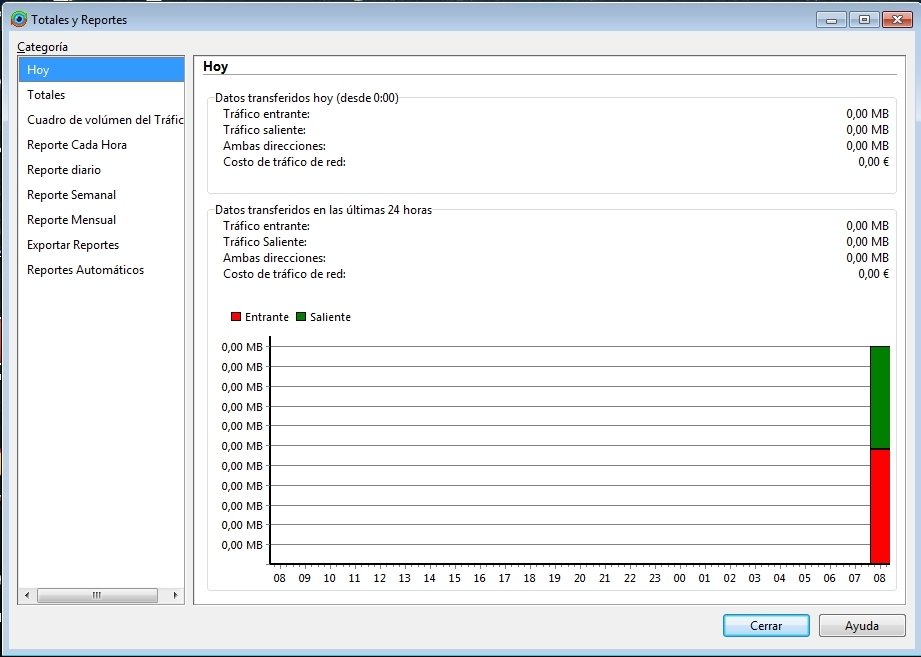The image size is (921, 657).
Task: Open Reporte Mensual
Action: coord(102,220)
